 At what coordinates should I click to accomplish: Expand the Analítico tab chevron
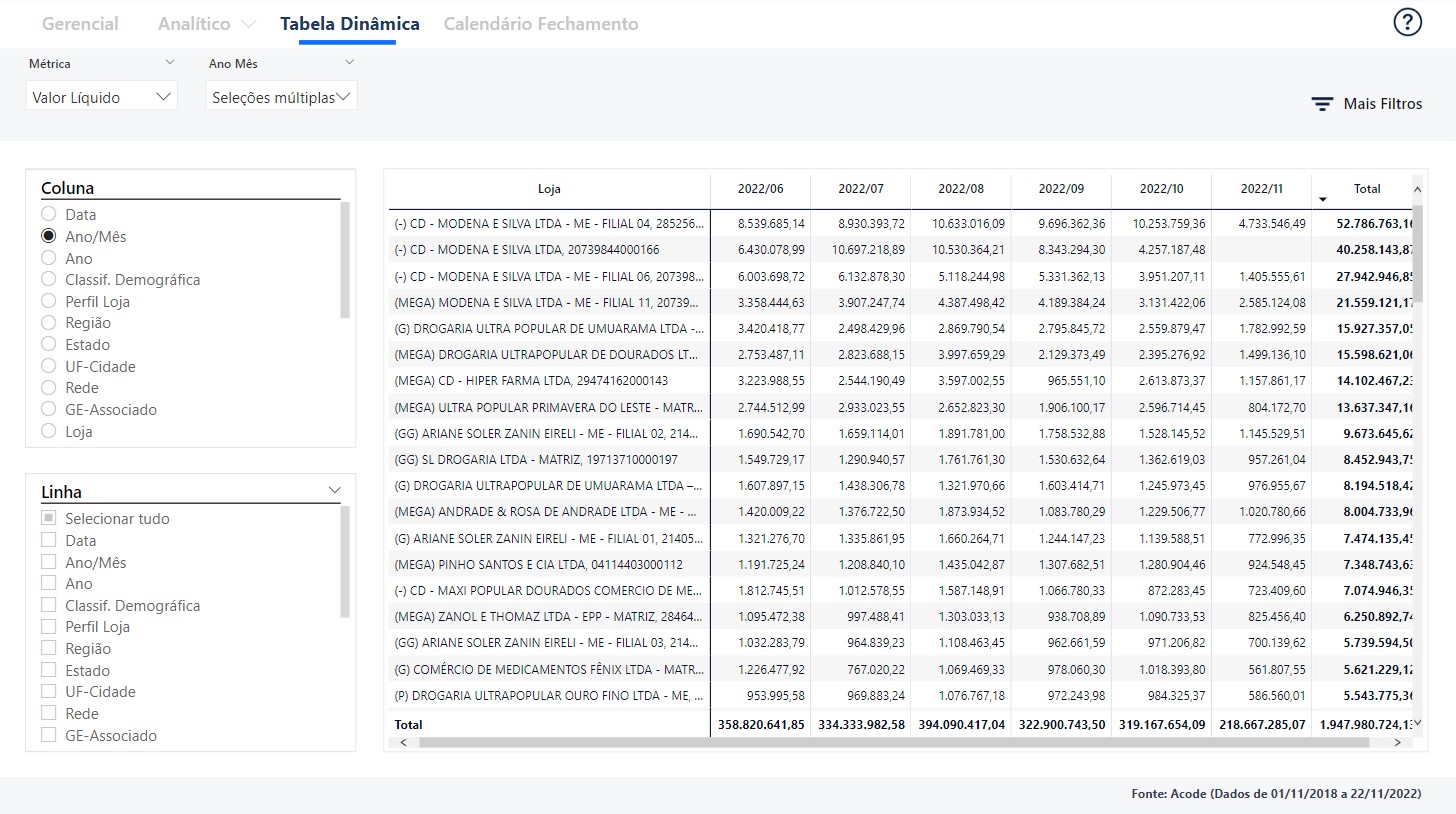[x=249, y=24]
